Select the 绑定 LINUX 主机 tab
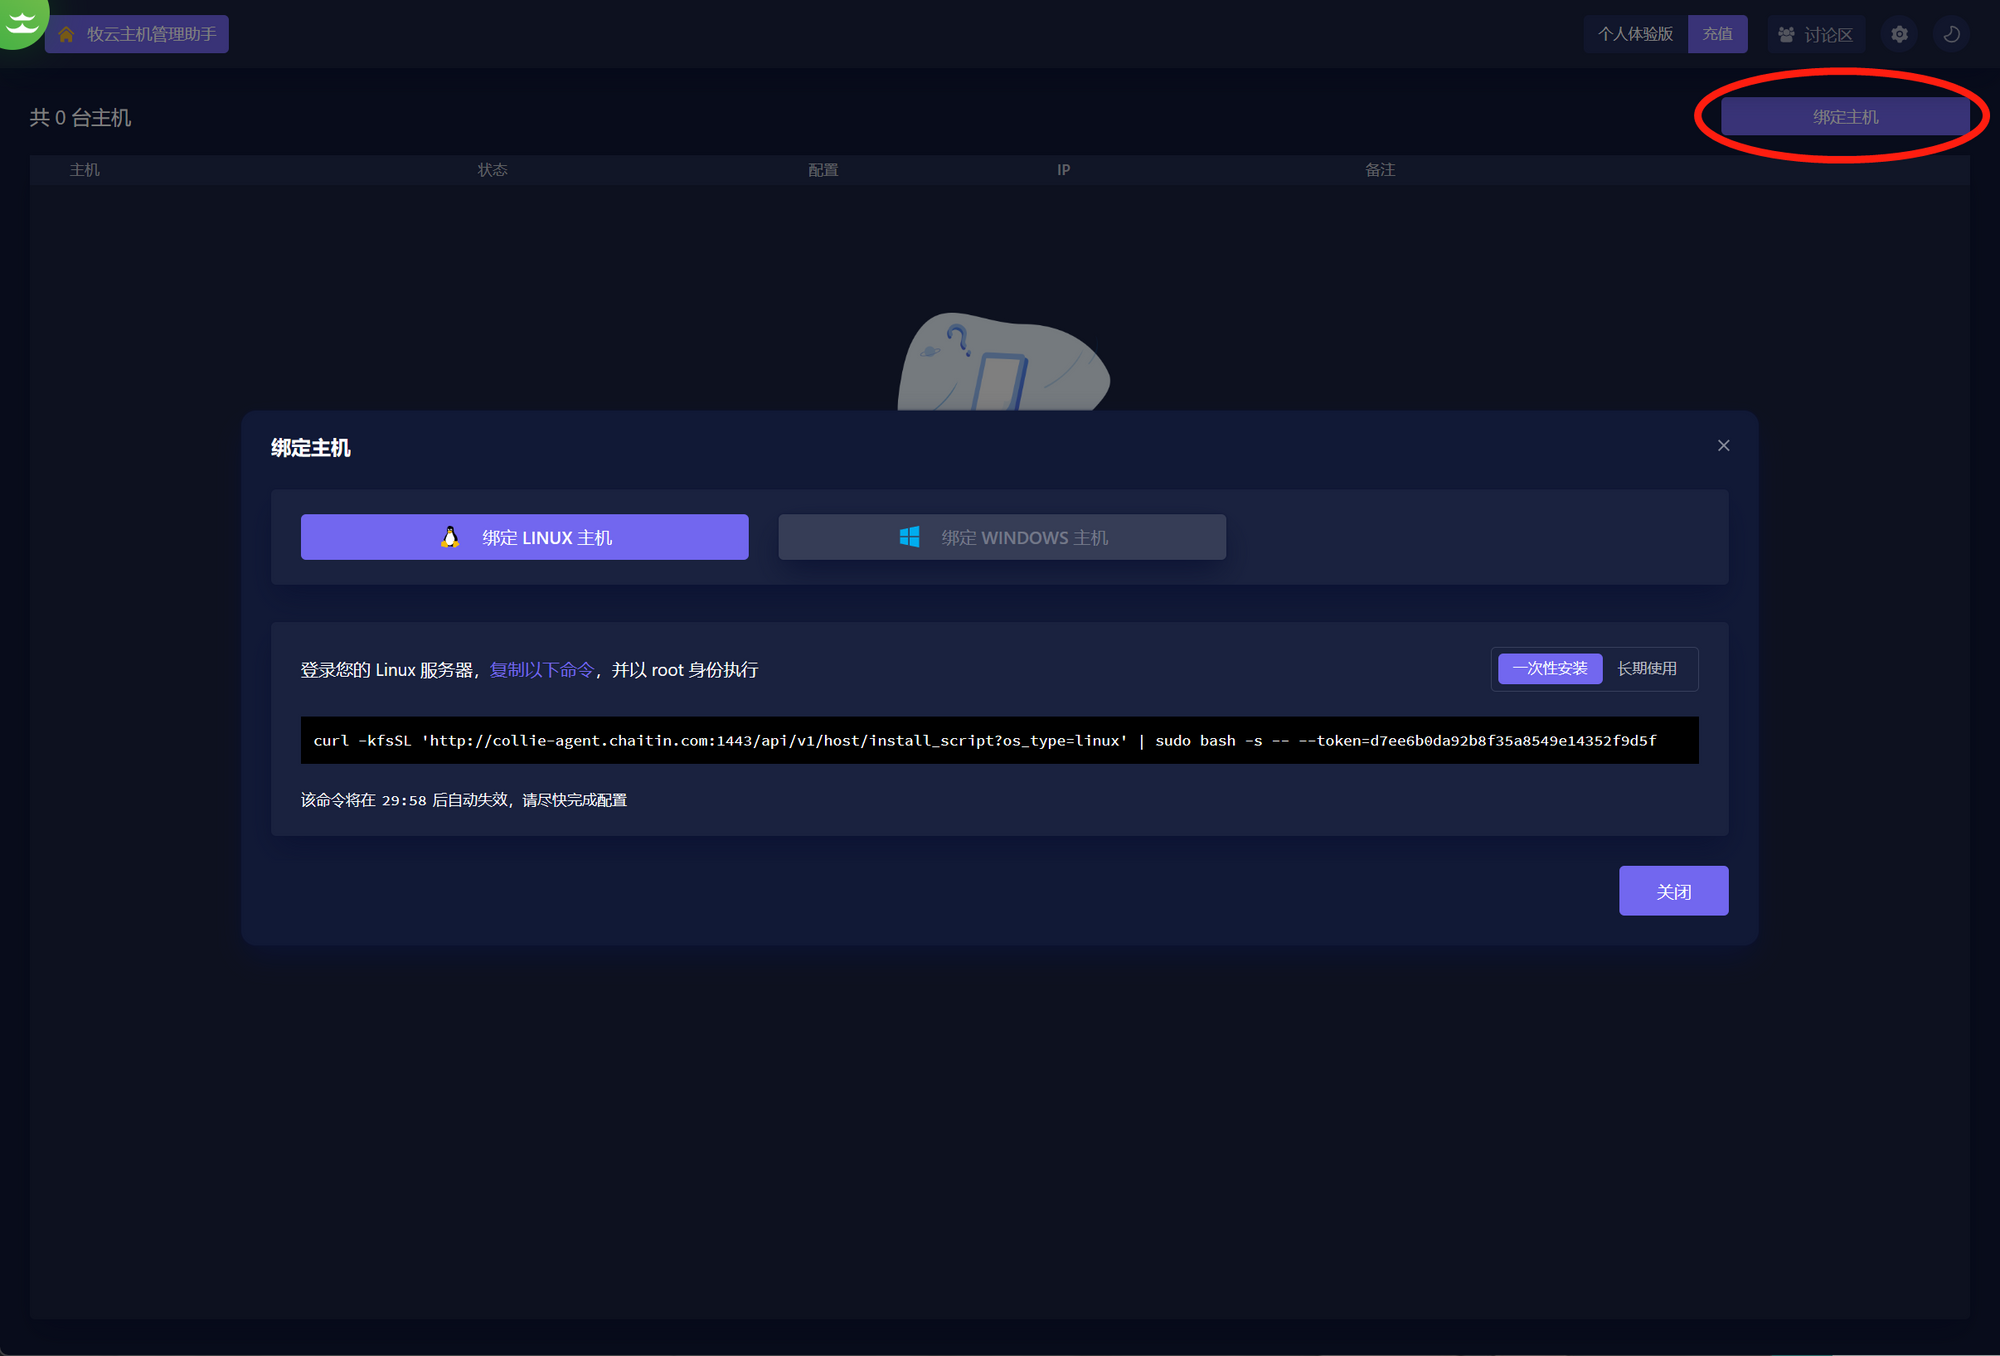The height and width of the screenshot is (1356, 2000). pyautogui.click(x=524, y=537)
